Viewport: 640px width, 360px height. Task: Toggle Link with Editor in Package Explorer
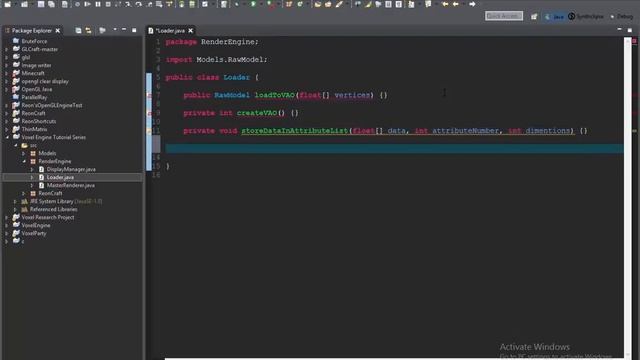click(x=88, y=31)
